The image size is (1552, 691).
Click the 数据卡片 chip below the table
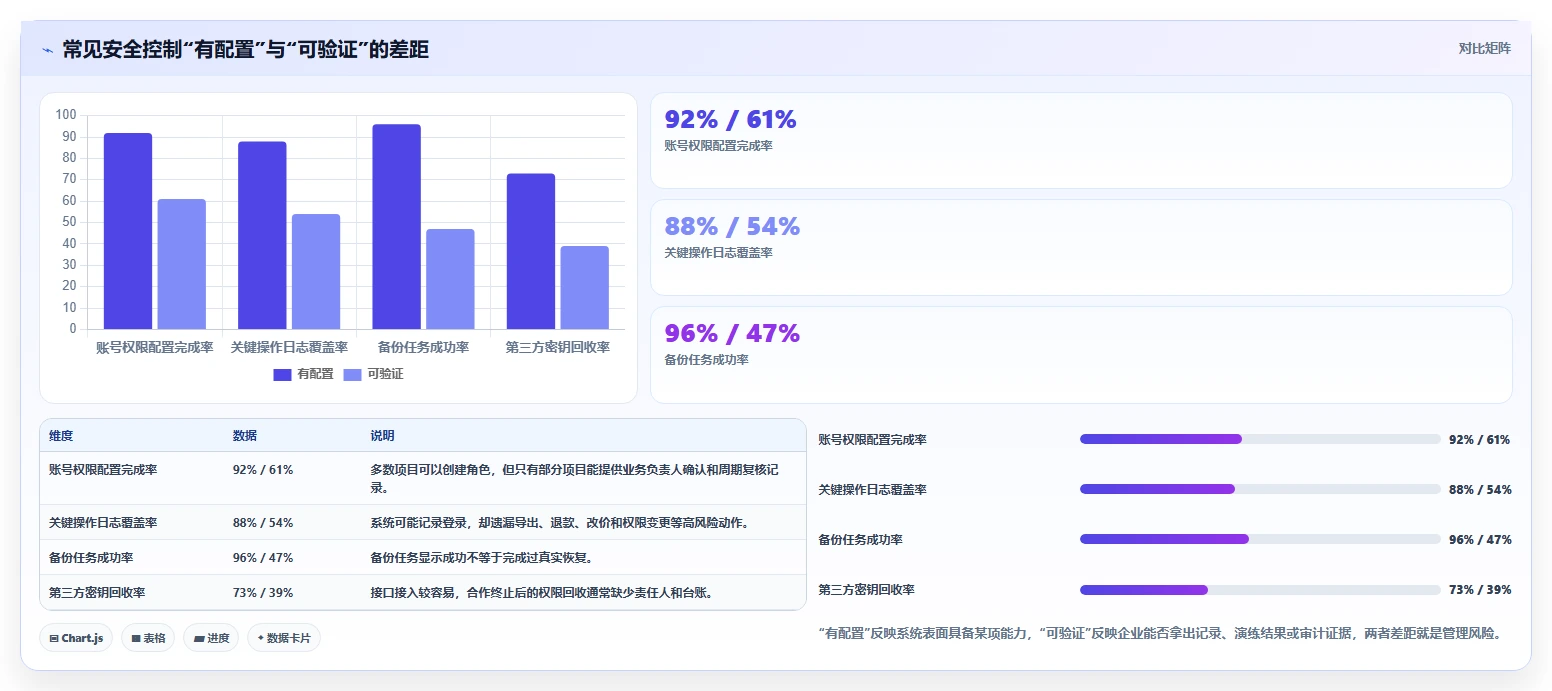point(284,638)
